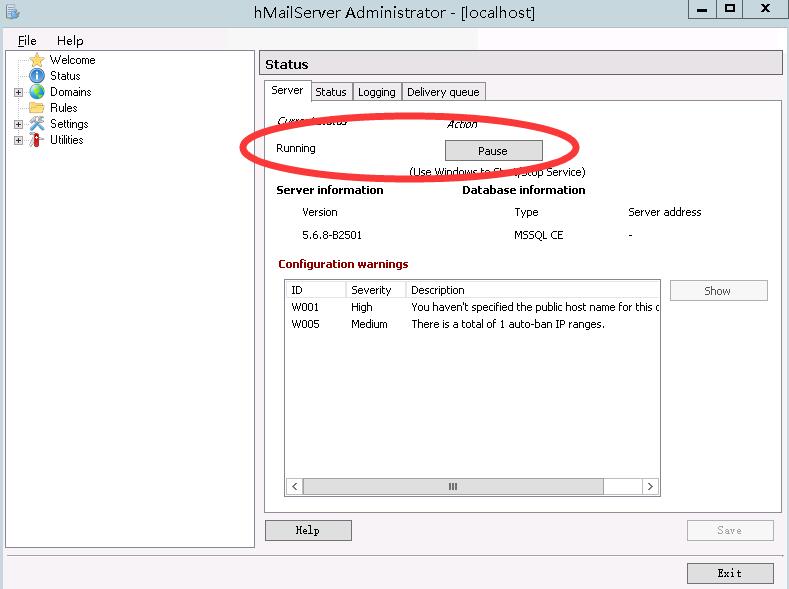Switch to the Delivery queue tab

443,92
